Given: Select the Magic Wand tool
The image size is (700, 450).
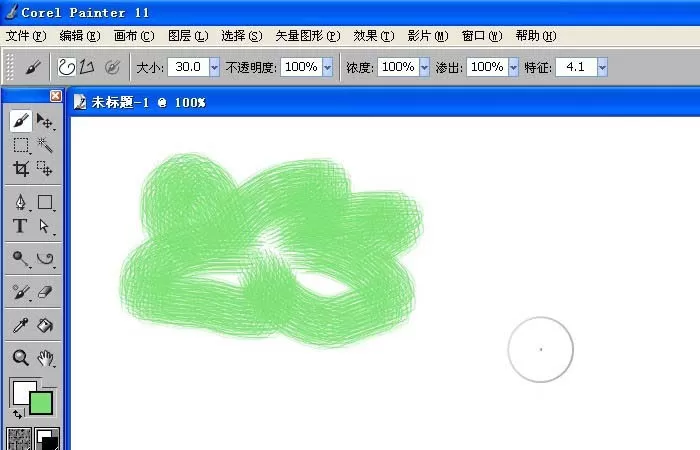Looking at the screenshot, I should tap(45, 145).
